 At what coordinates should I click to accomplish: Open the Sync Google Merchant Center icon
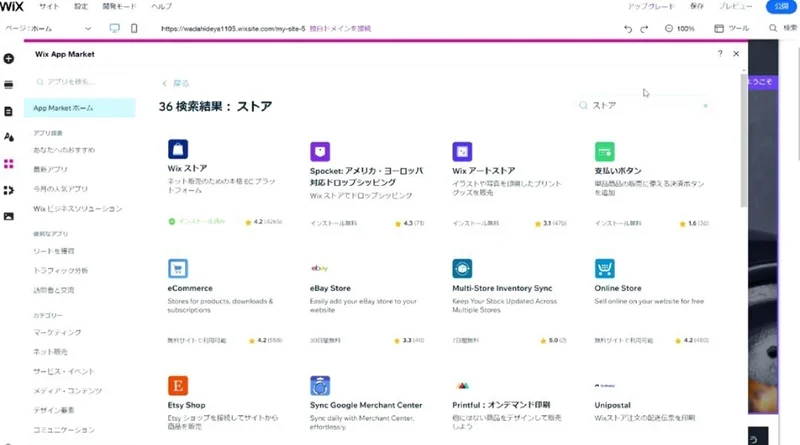[x=320, y=386]
